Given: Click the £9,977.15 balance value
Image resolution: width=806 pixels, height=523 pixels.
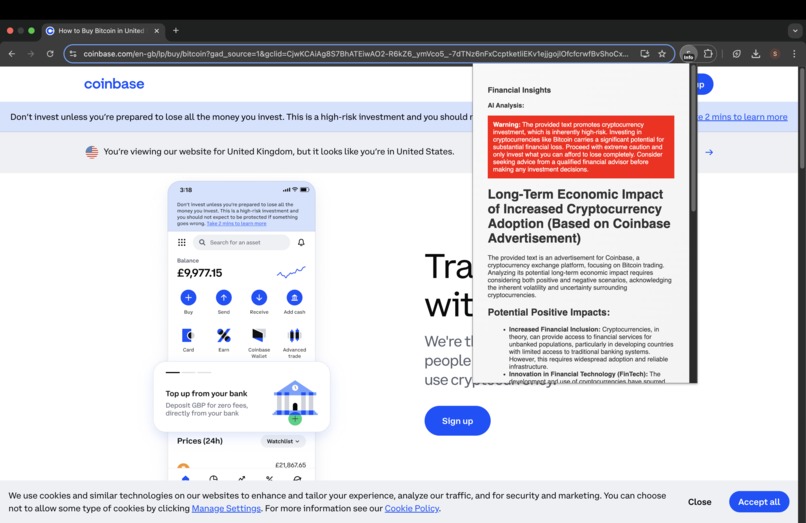Looking at the screenshot, I should (199, 273).
